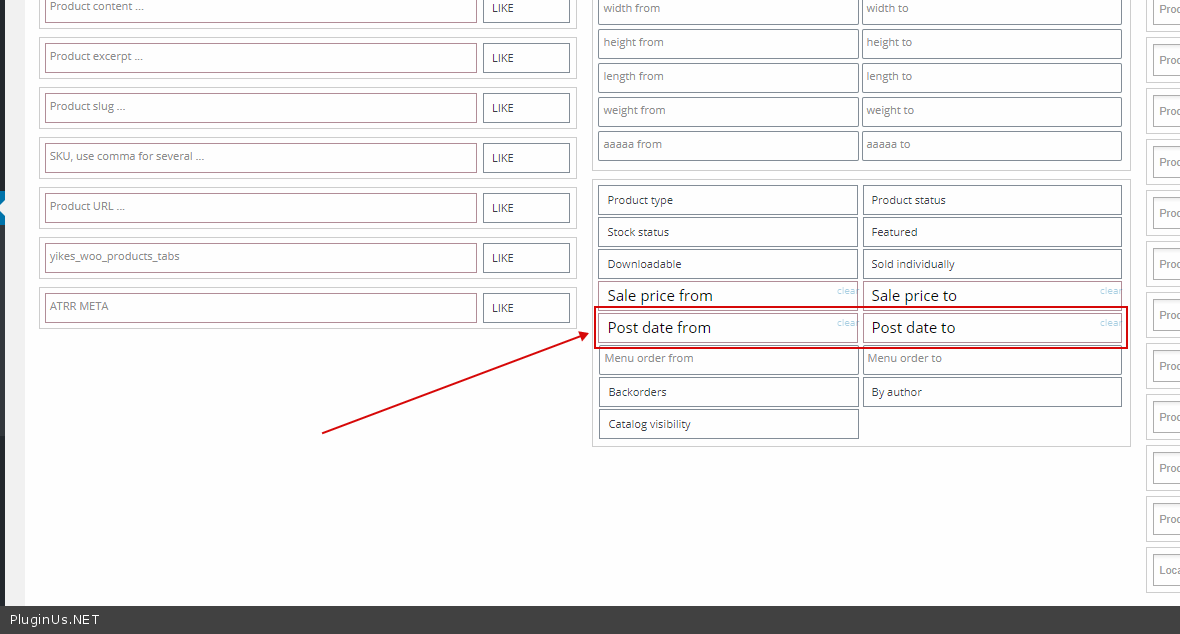Viewport: 1180px width, 634px height.
Task: Open the Product status dropdown
Action: click(991, 200)
